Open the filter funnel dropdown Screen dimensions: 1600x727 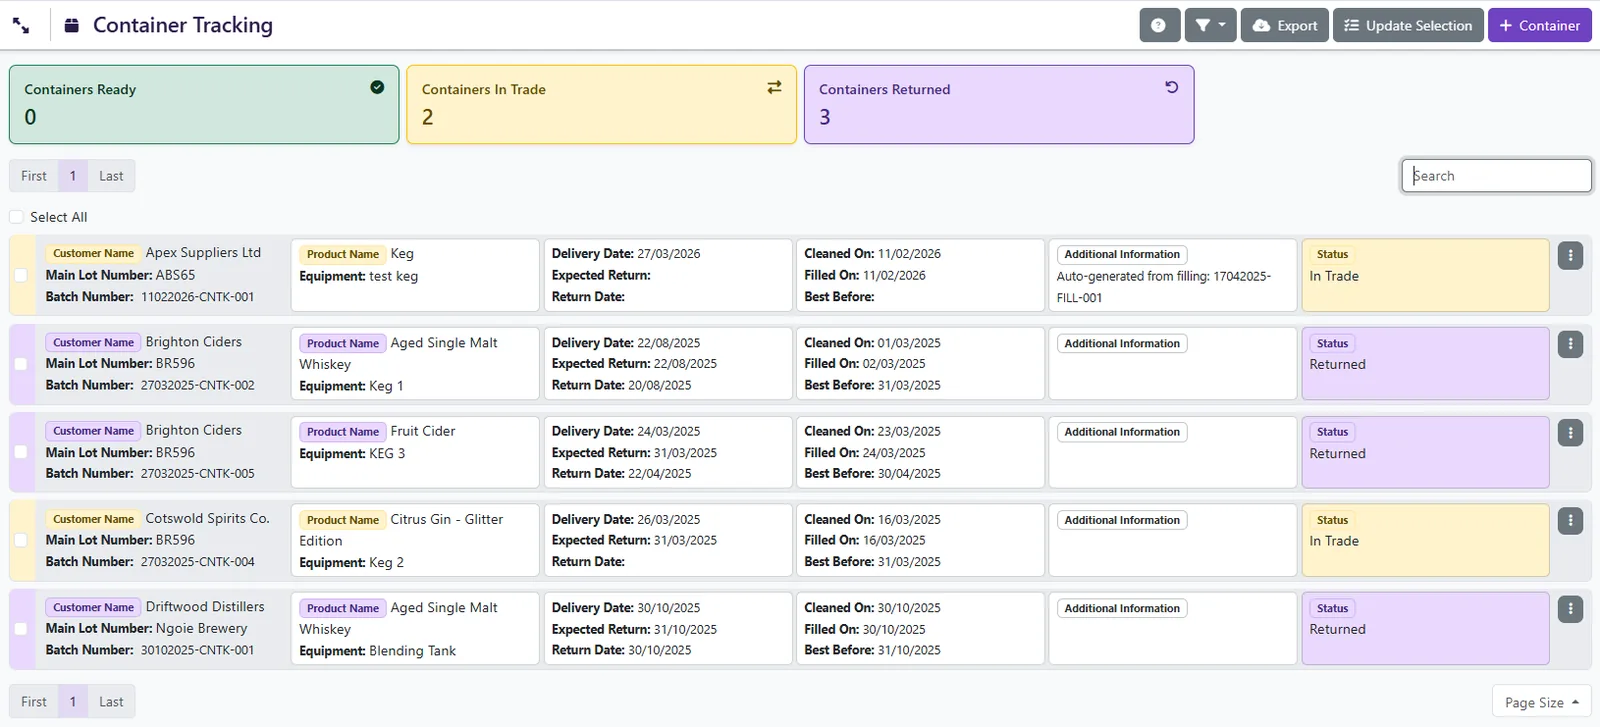pyautogui.click(x=1210, y=25)
